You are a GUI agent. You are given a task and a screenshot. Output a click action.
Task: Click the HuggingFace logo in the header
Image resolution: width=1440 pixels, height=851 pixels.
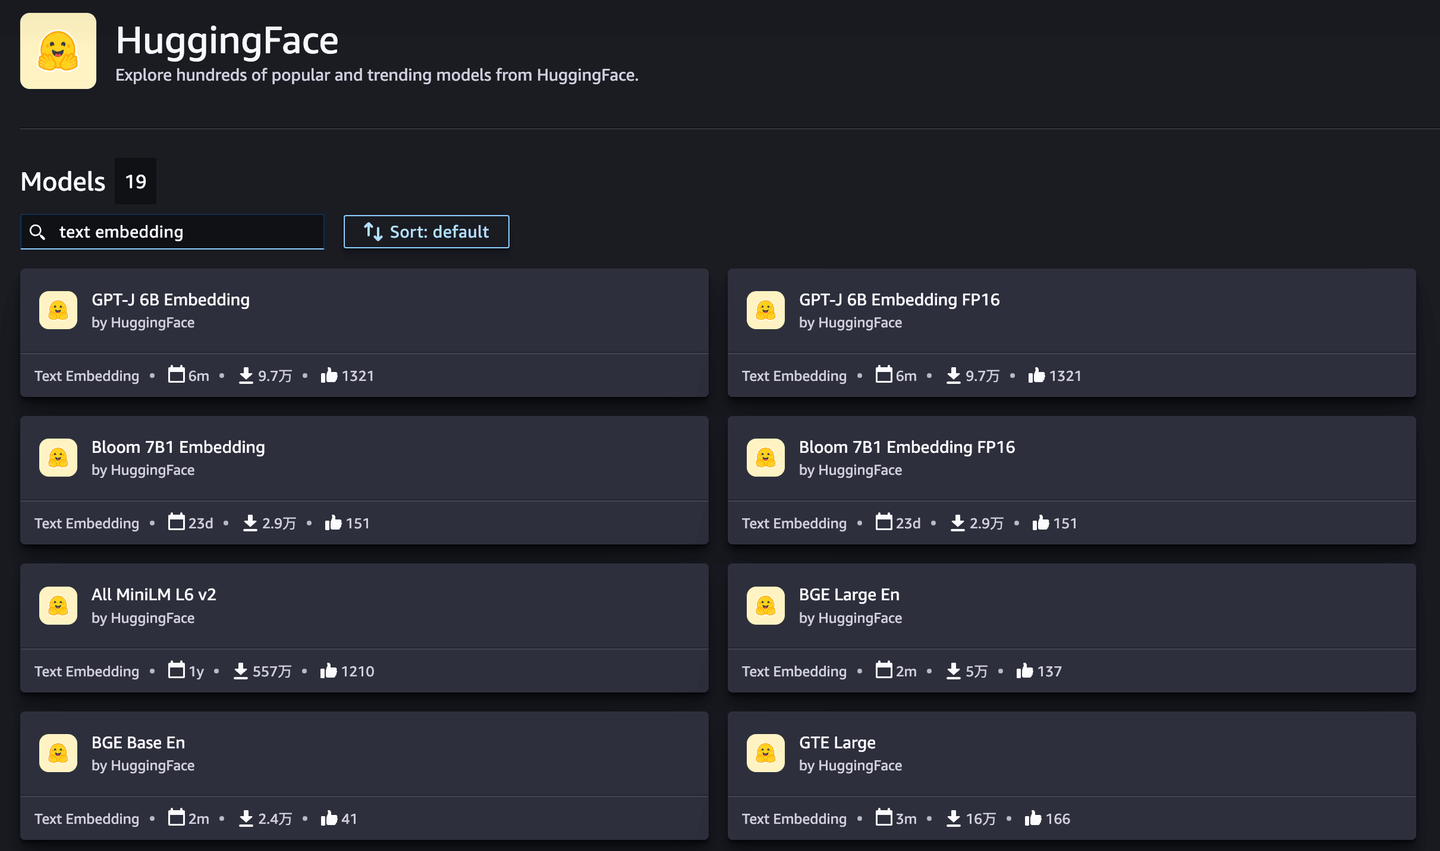tap(58, 51)
